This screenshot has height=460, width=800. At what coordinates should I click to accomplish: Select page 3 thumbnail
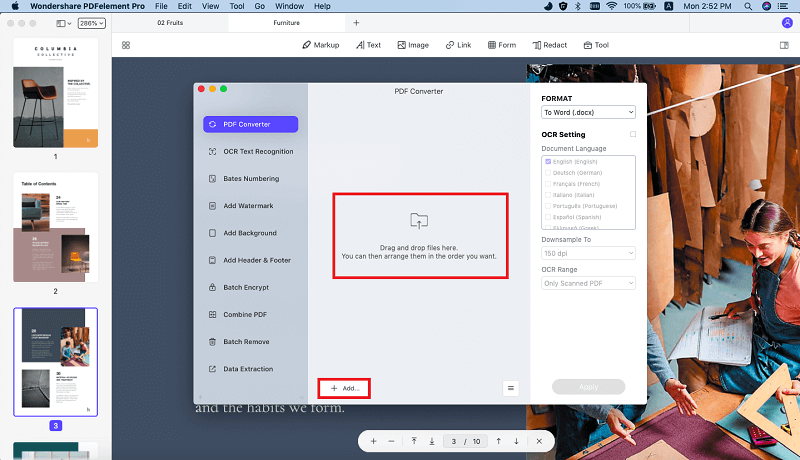click(x=56, y=362)
